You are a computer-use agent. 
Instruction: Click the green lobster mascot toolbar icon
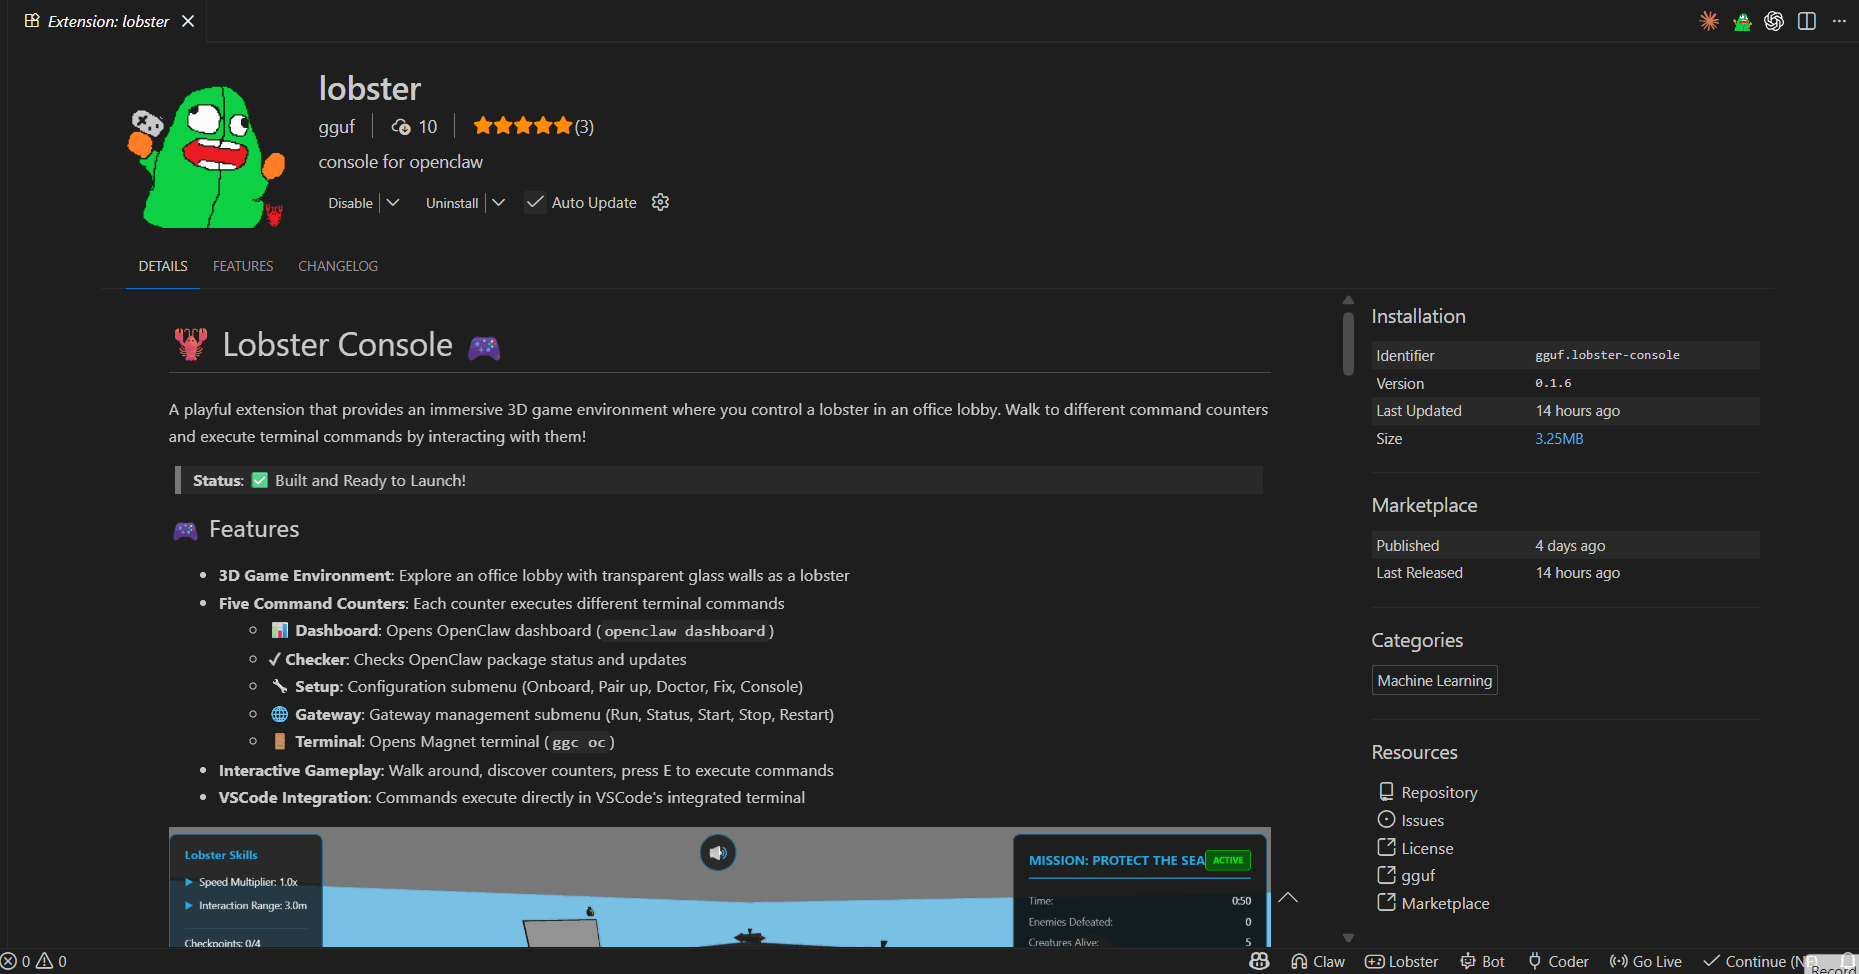(1742, 21)
